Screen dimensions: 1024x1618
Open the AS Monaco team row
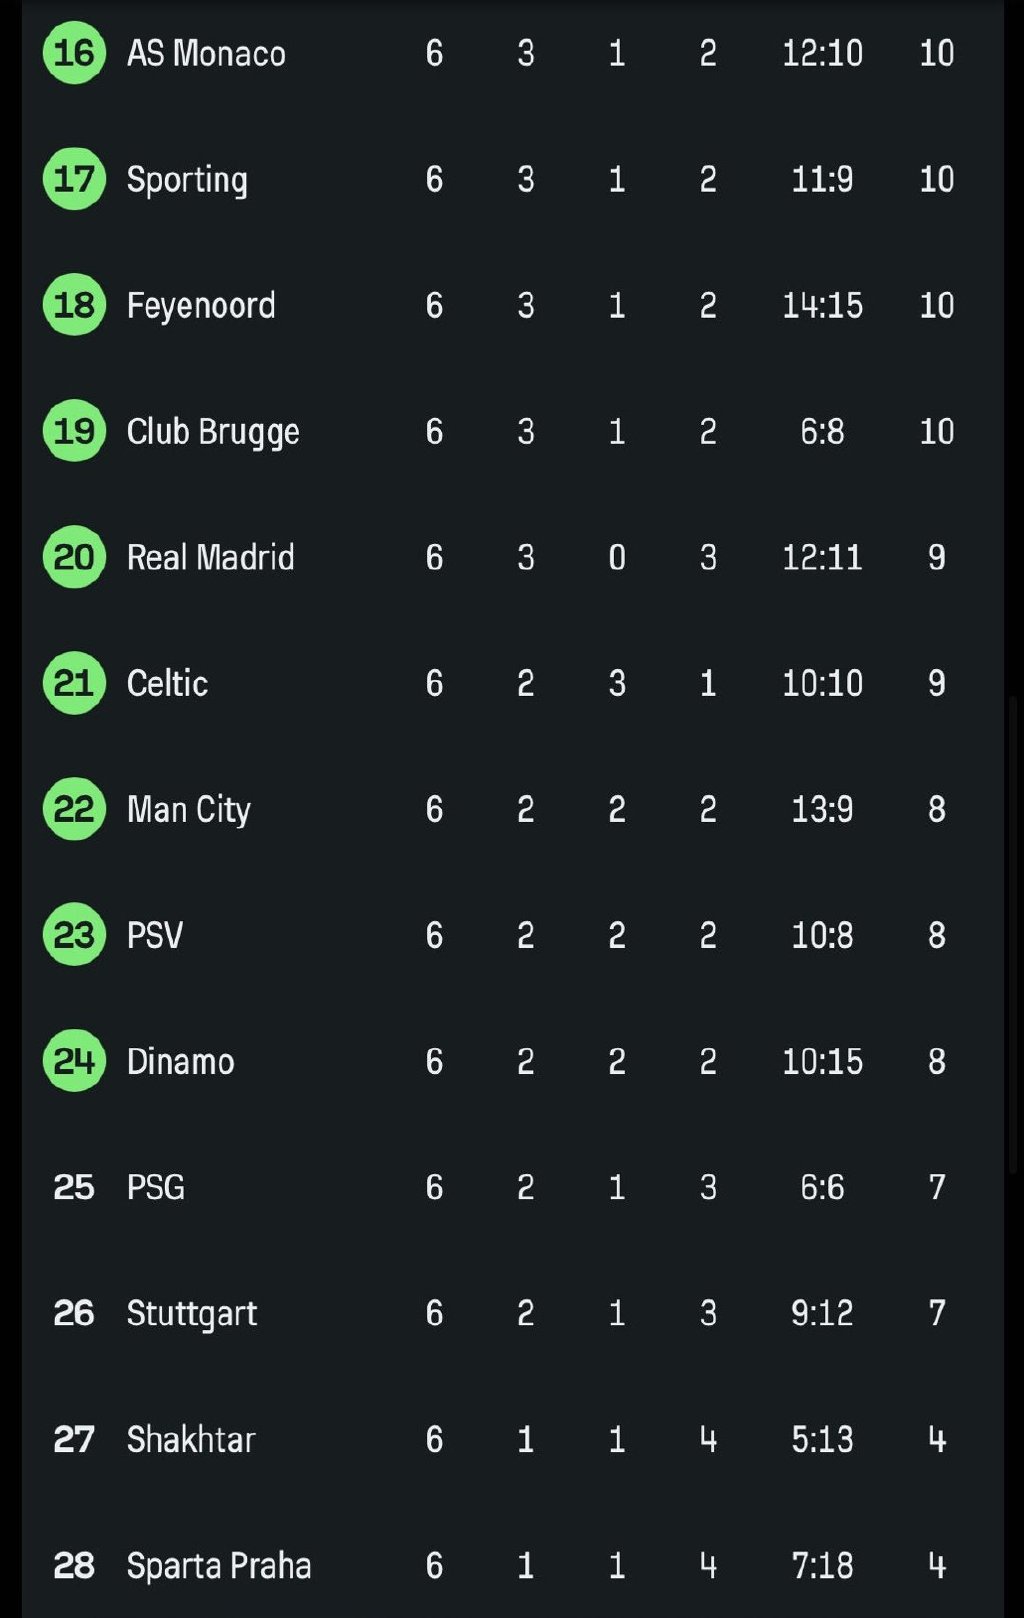pyautogui.click(x=512, y=53)
